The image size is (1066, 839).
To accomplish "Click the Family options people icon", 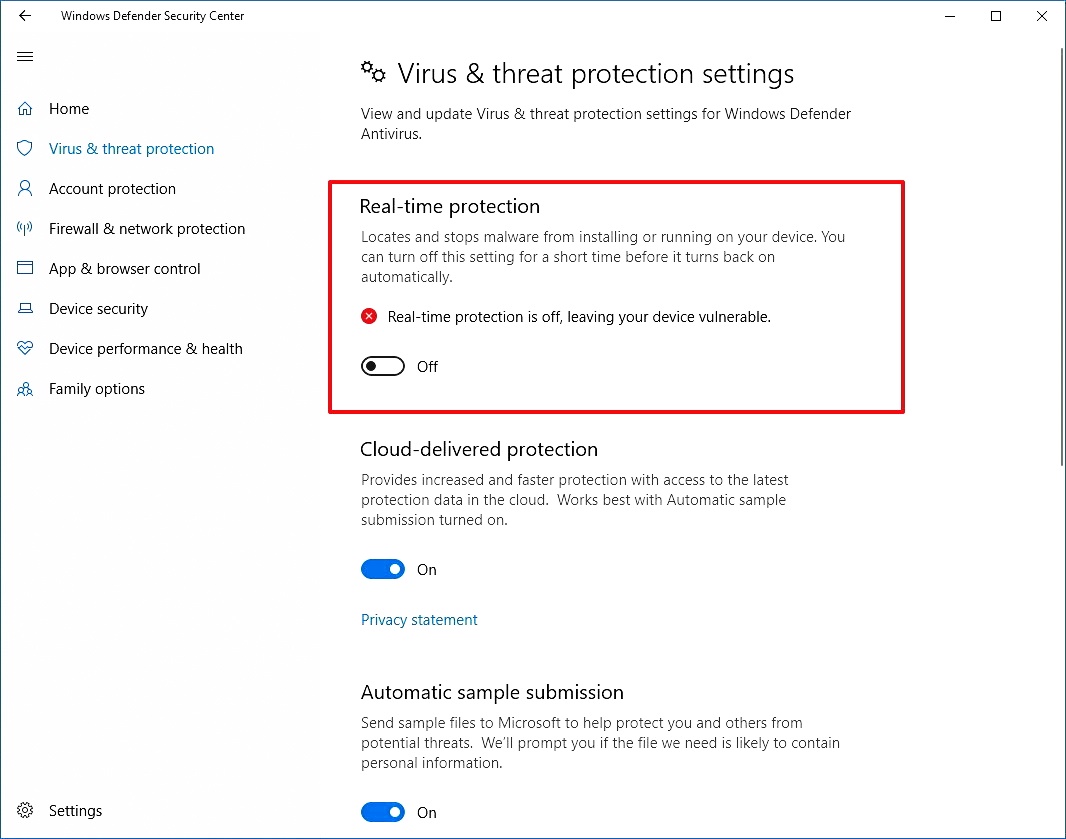I will [x=25, y=389].
